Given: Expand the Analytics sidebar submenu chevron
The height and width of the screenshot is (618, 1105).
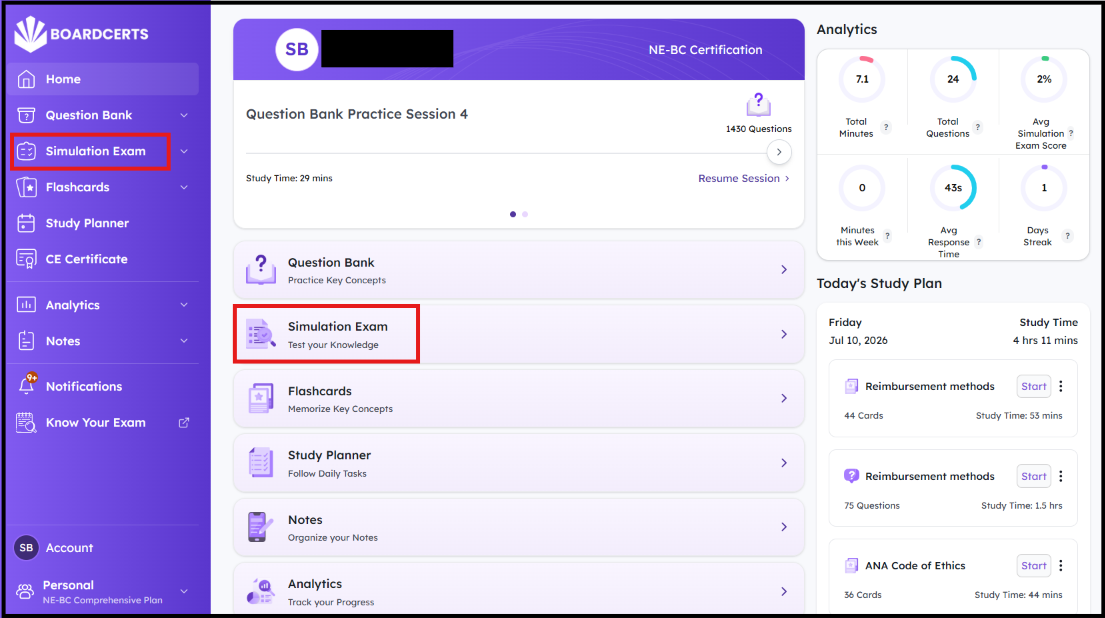Looking at the screenshot, I should point(184,305).
